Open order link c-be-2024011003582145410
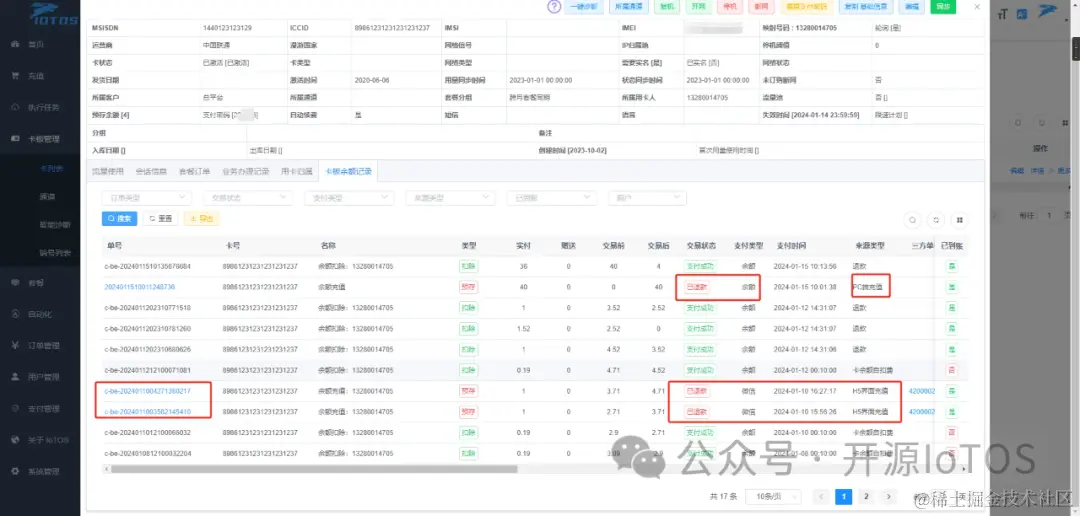The width and height of the screenshot is (1080, 516). pyautogui.click(x=147, y=412)
